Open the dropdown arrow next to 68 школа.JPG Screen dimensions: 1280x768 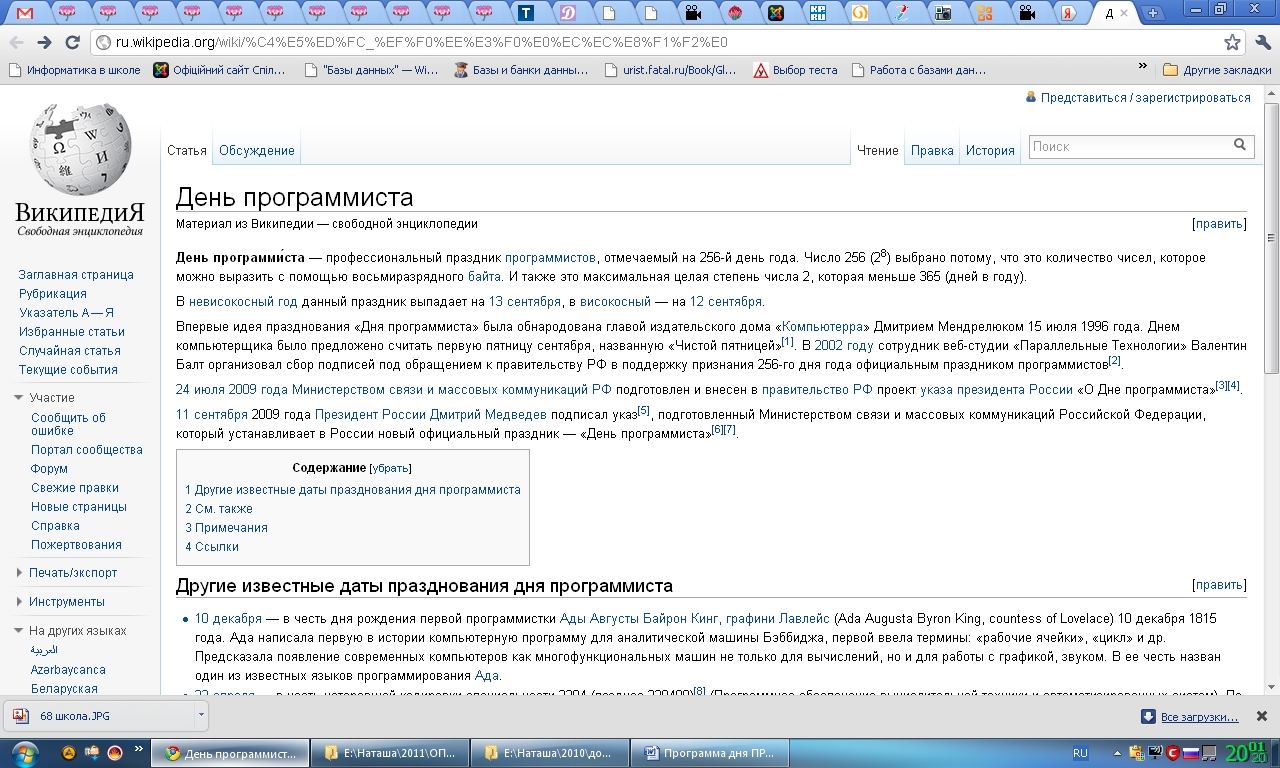201,716
